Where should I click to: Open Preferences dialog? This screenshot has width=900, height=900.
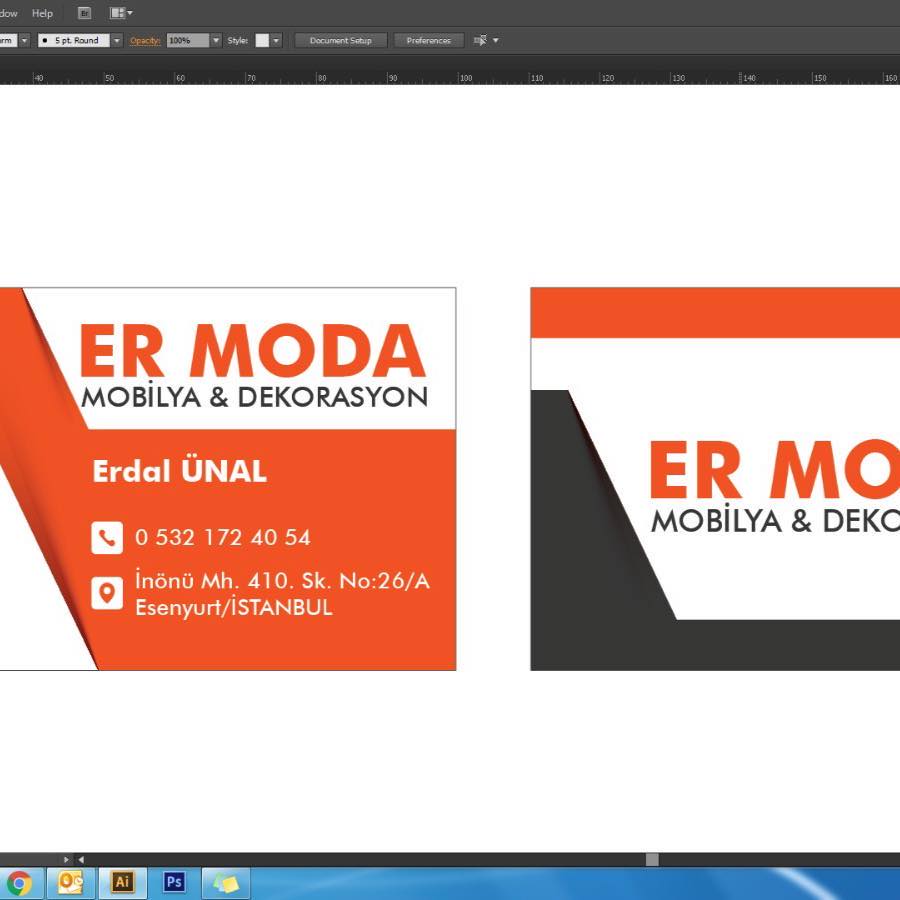[428, 40]
